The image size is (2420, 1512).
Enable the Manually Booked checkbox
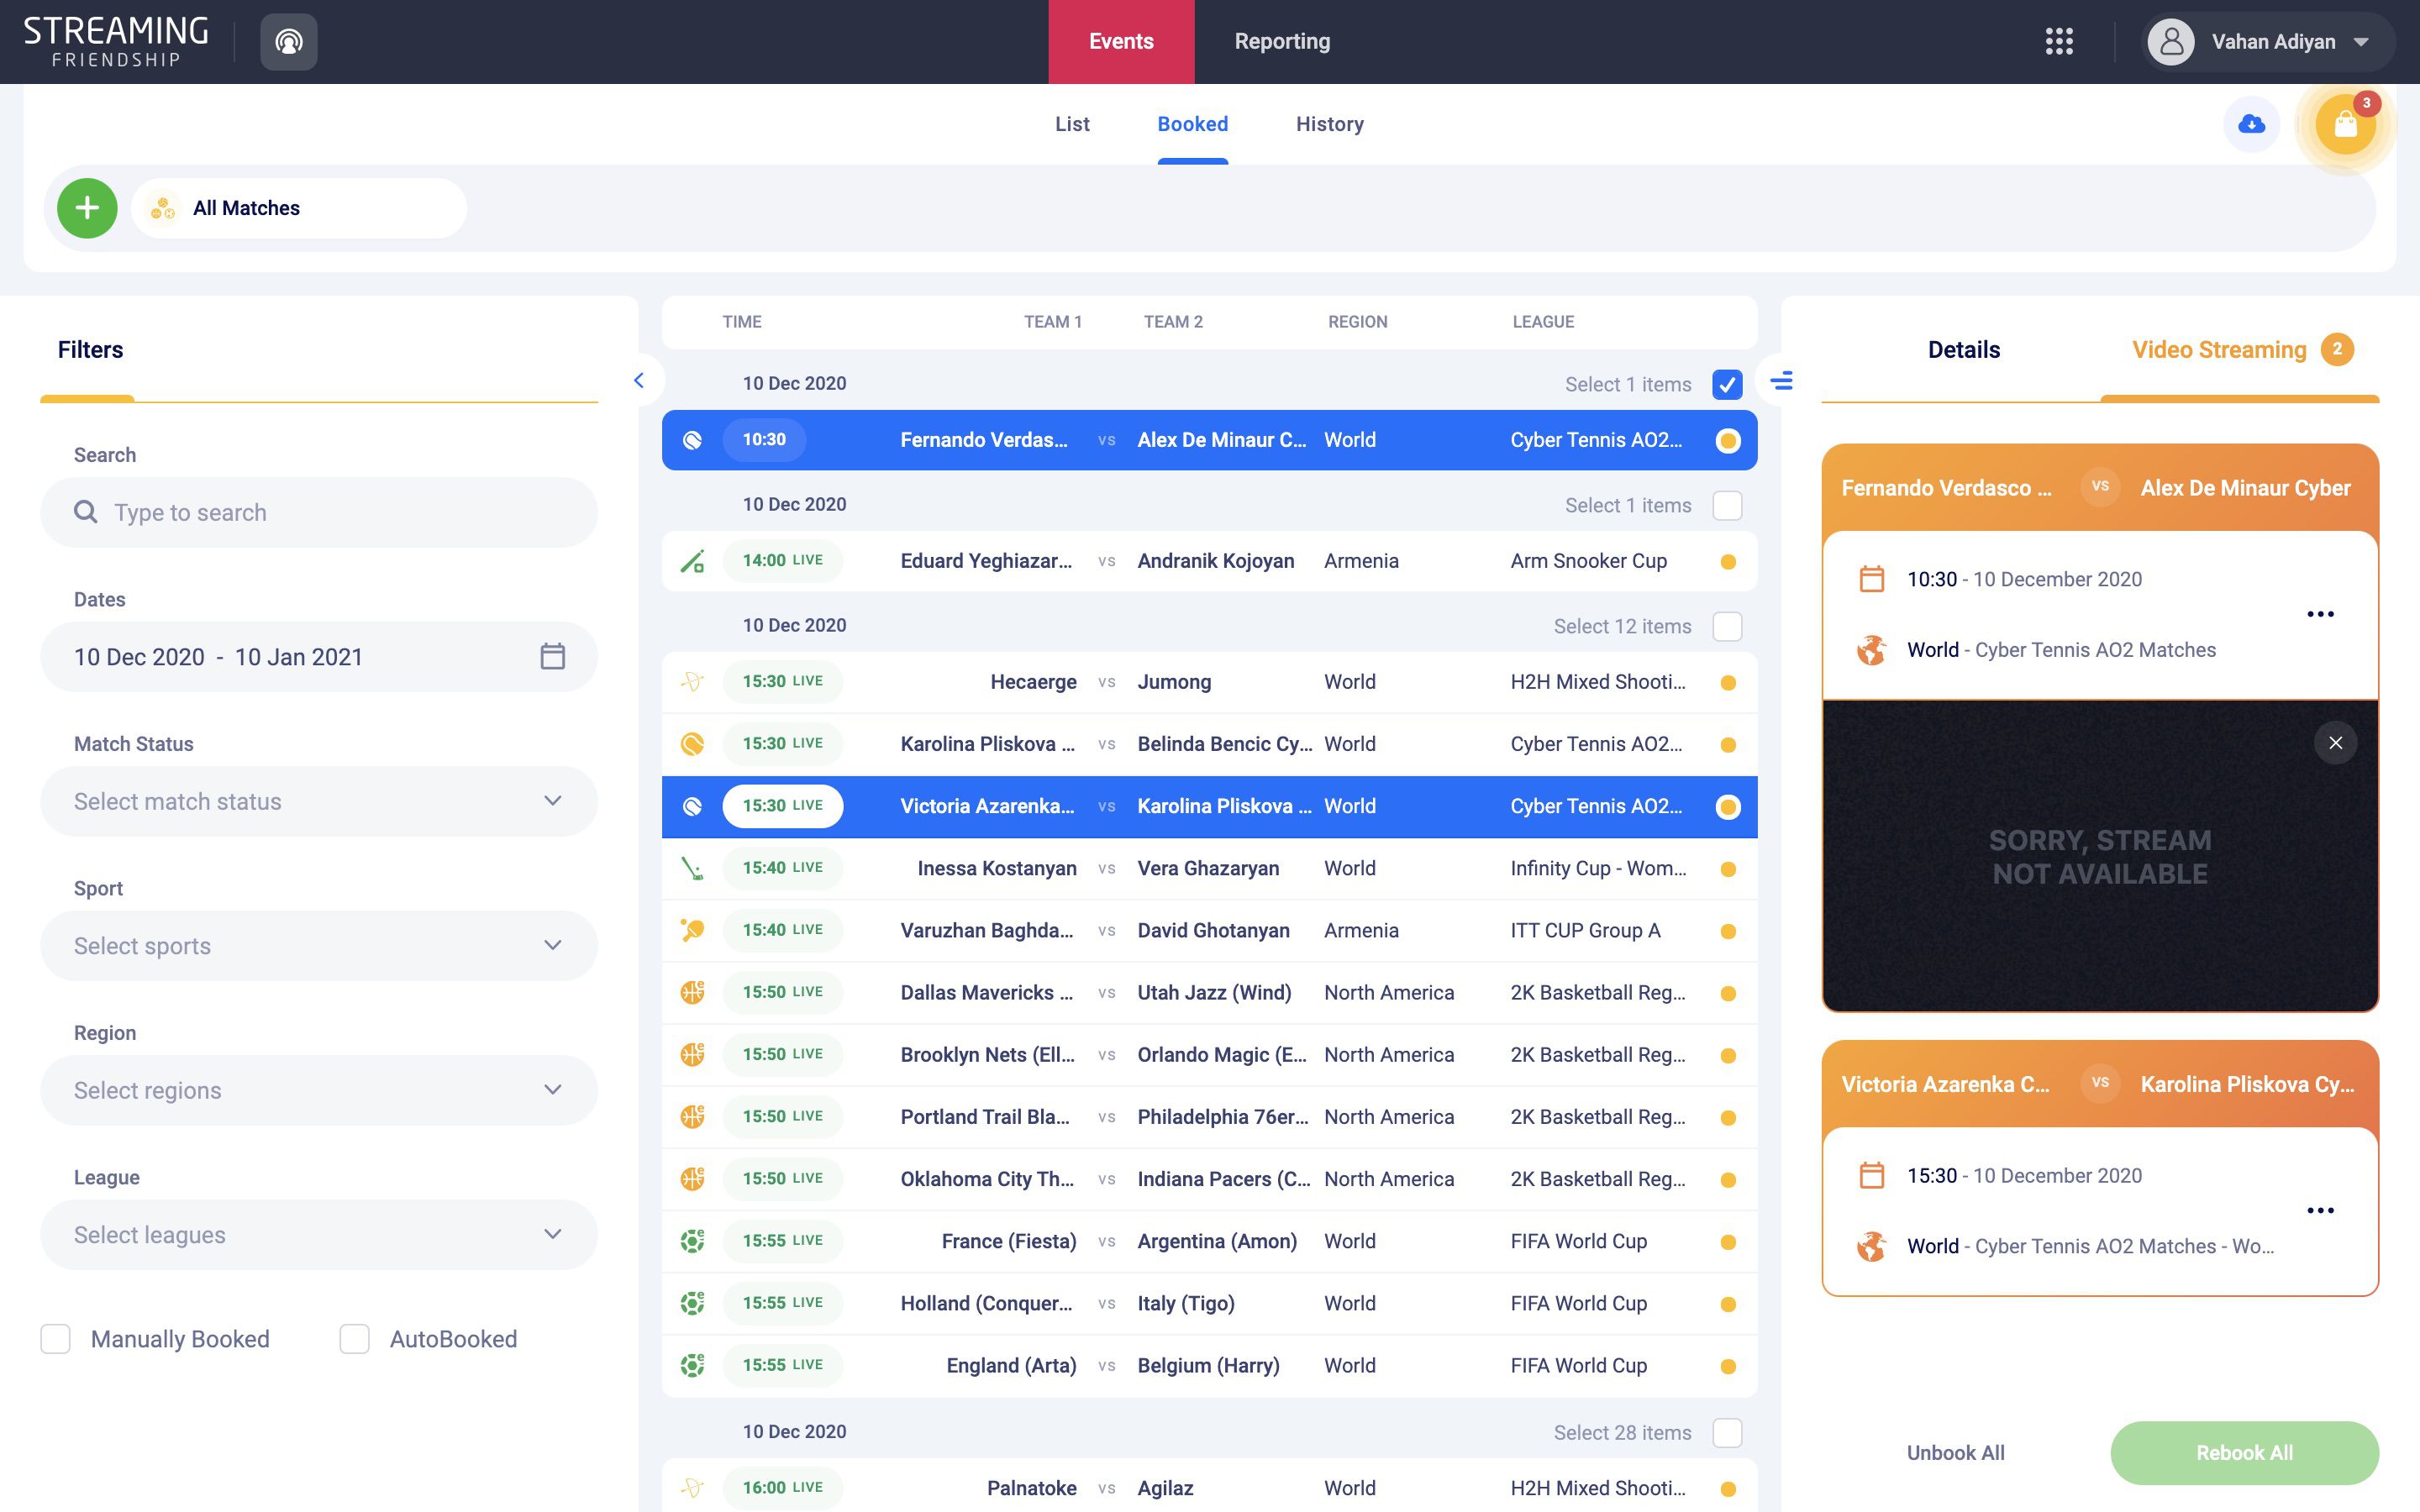[x=55, y=1339]
